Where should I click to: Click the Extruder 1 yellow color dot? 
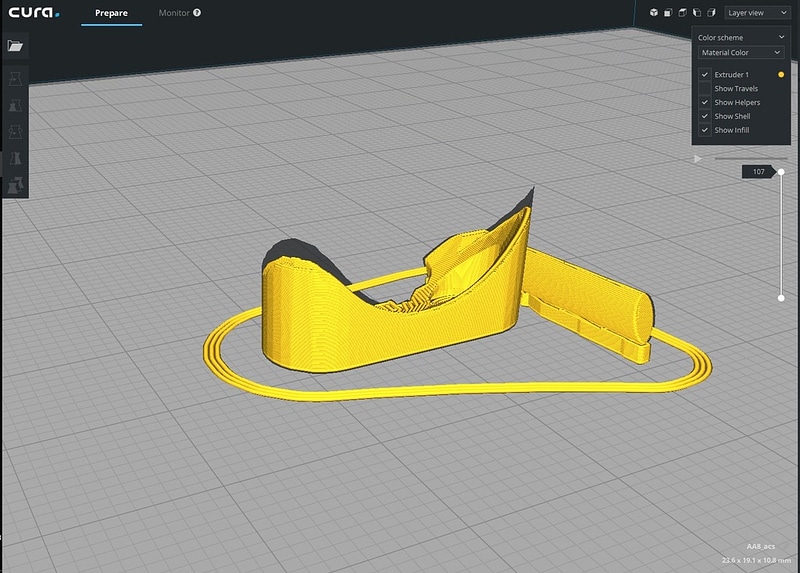pos(781,74)
